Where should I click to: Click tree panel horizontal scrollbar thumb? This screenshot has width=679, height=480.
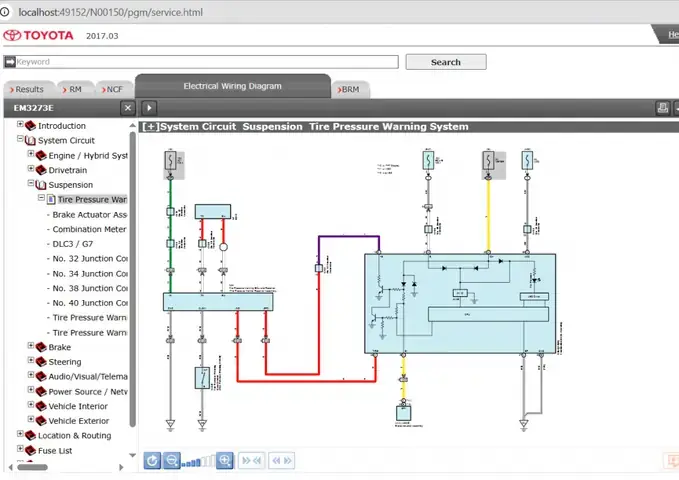pyautogui.click(x=32, y=467)
